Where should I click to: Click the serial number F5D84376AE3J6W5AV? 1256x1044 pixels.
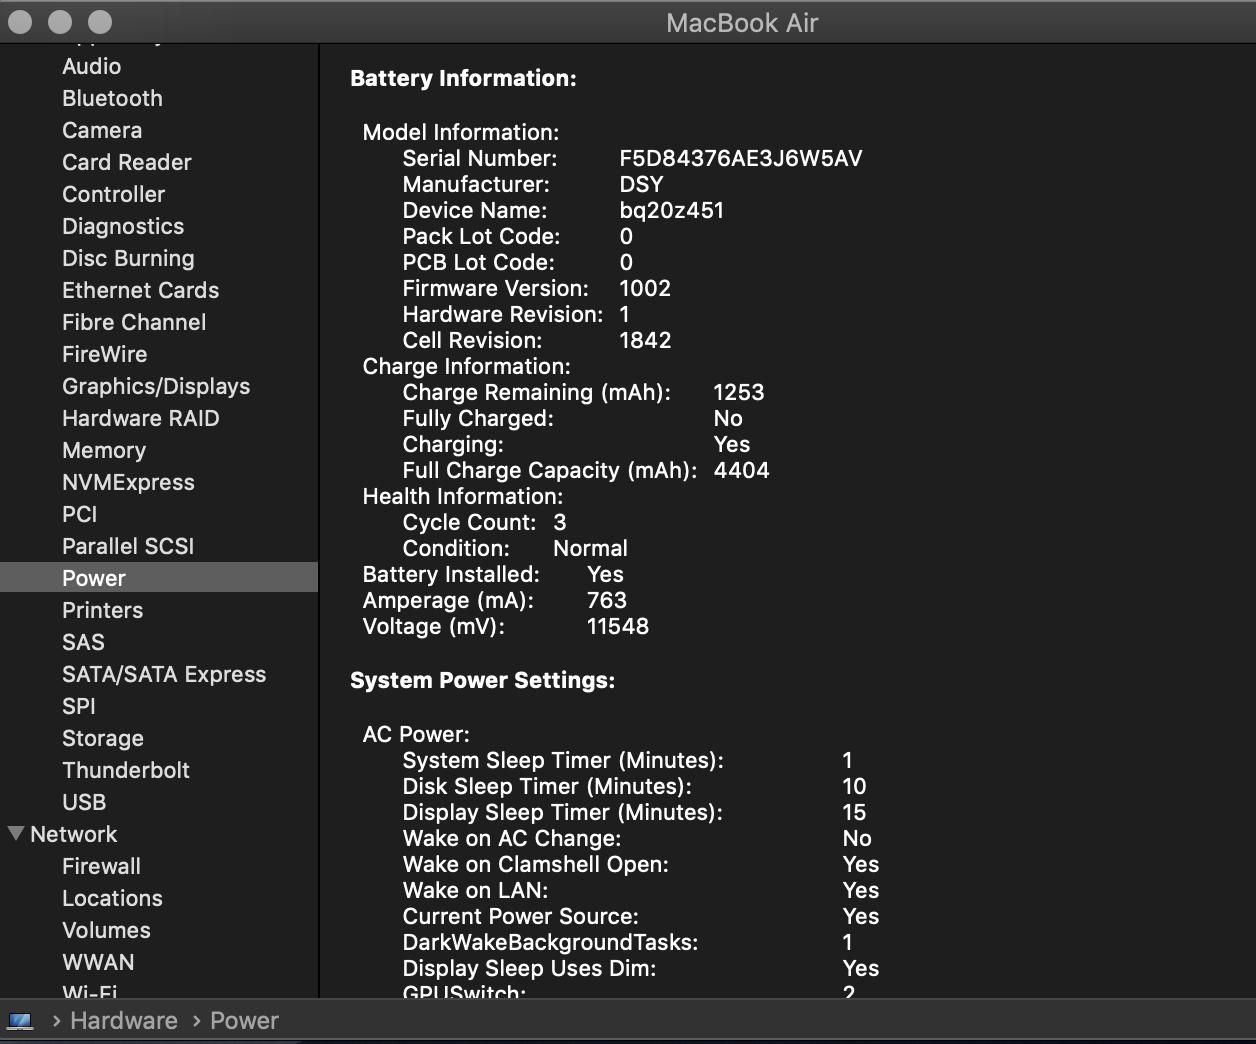coord(741,158)
